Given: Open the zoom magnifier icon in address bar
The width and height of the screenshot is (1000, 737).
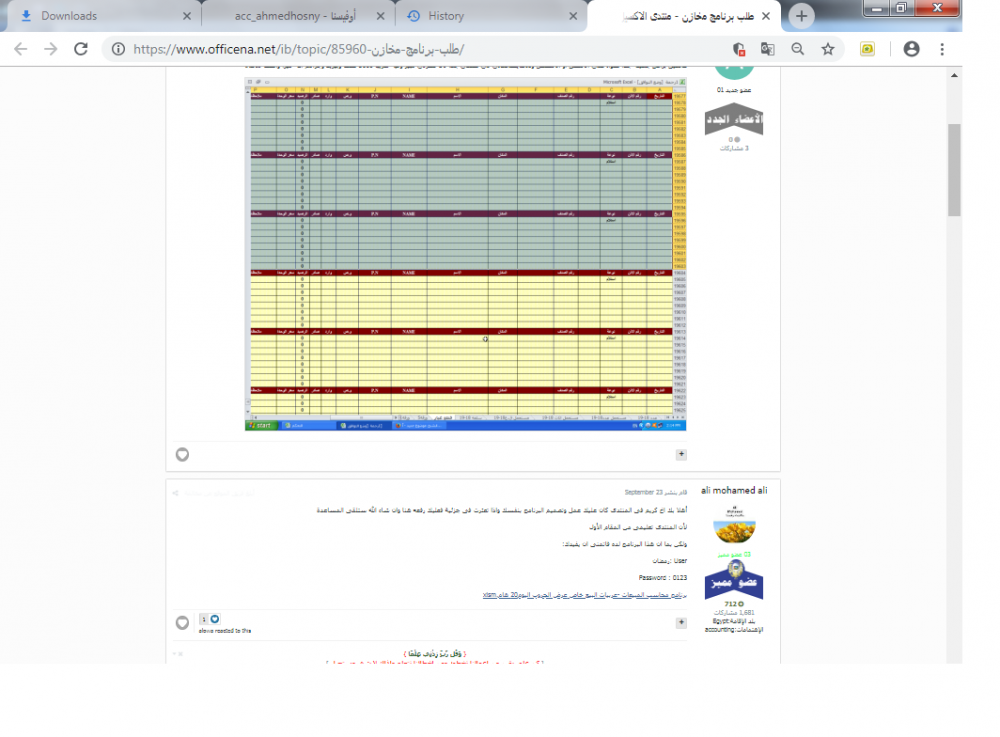Looking at the screenshot, I should pos(797,49).
